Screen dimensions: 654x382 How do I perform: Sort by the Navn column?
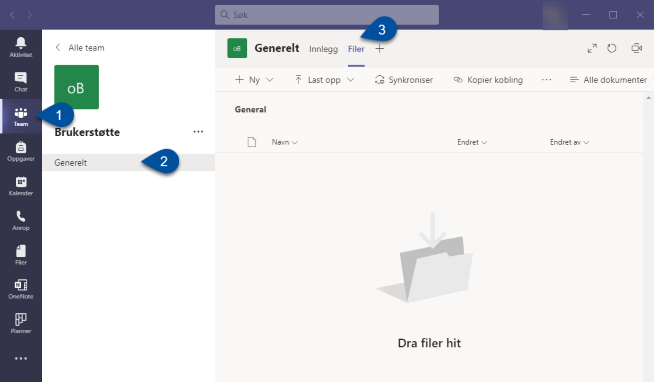pos(284,142)
